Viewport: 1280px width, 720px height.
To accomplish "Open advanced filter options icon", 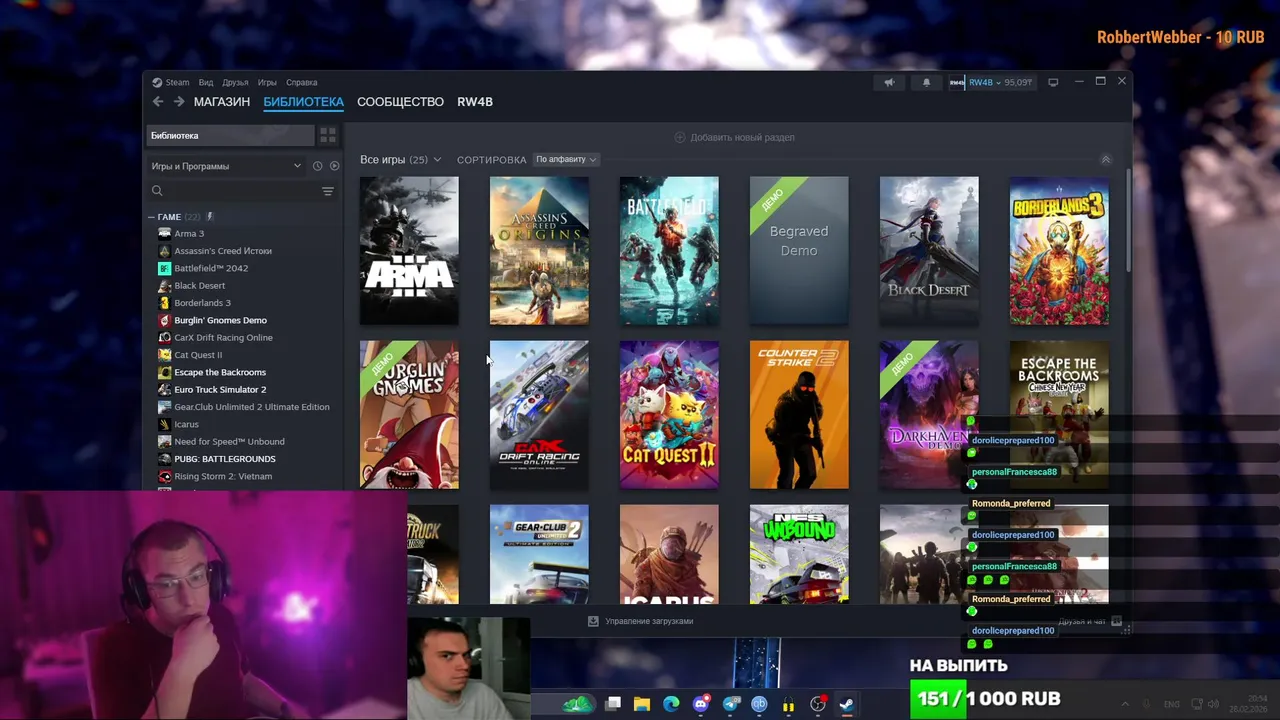I will 327,191.
